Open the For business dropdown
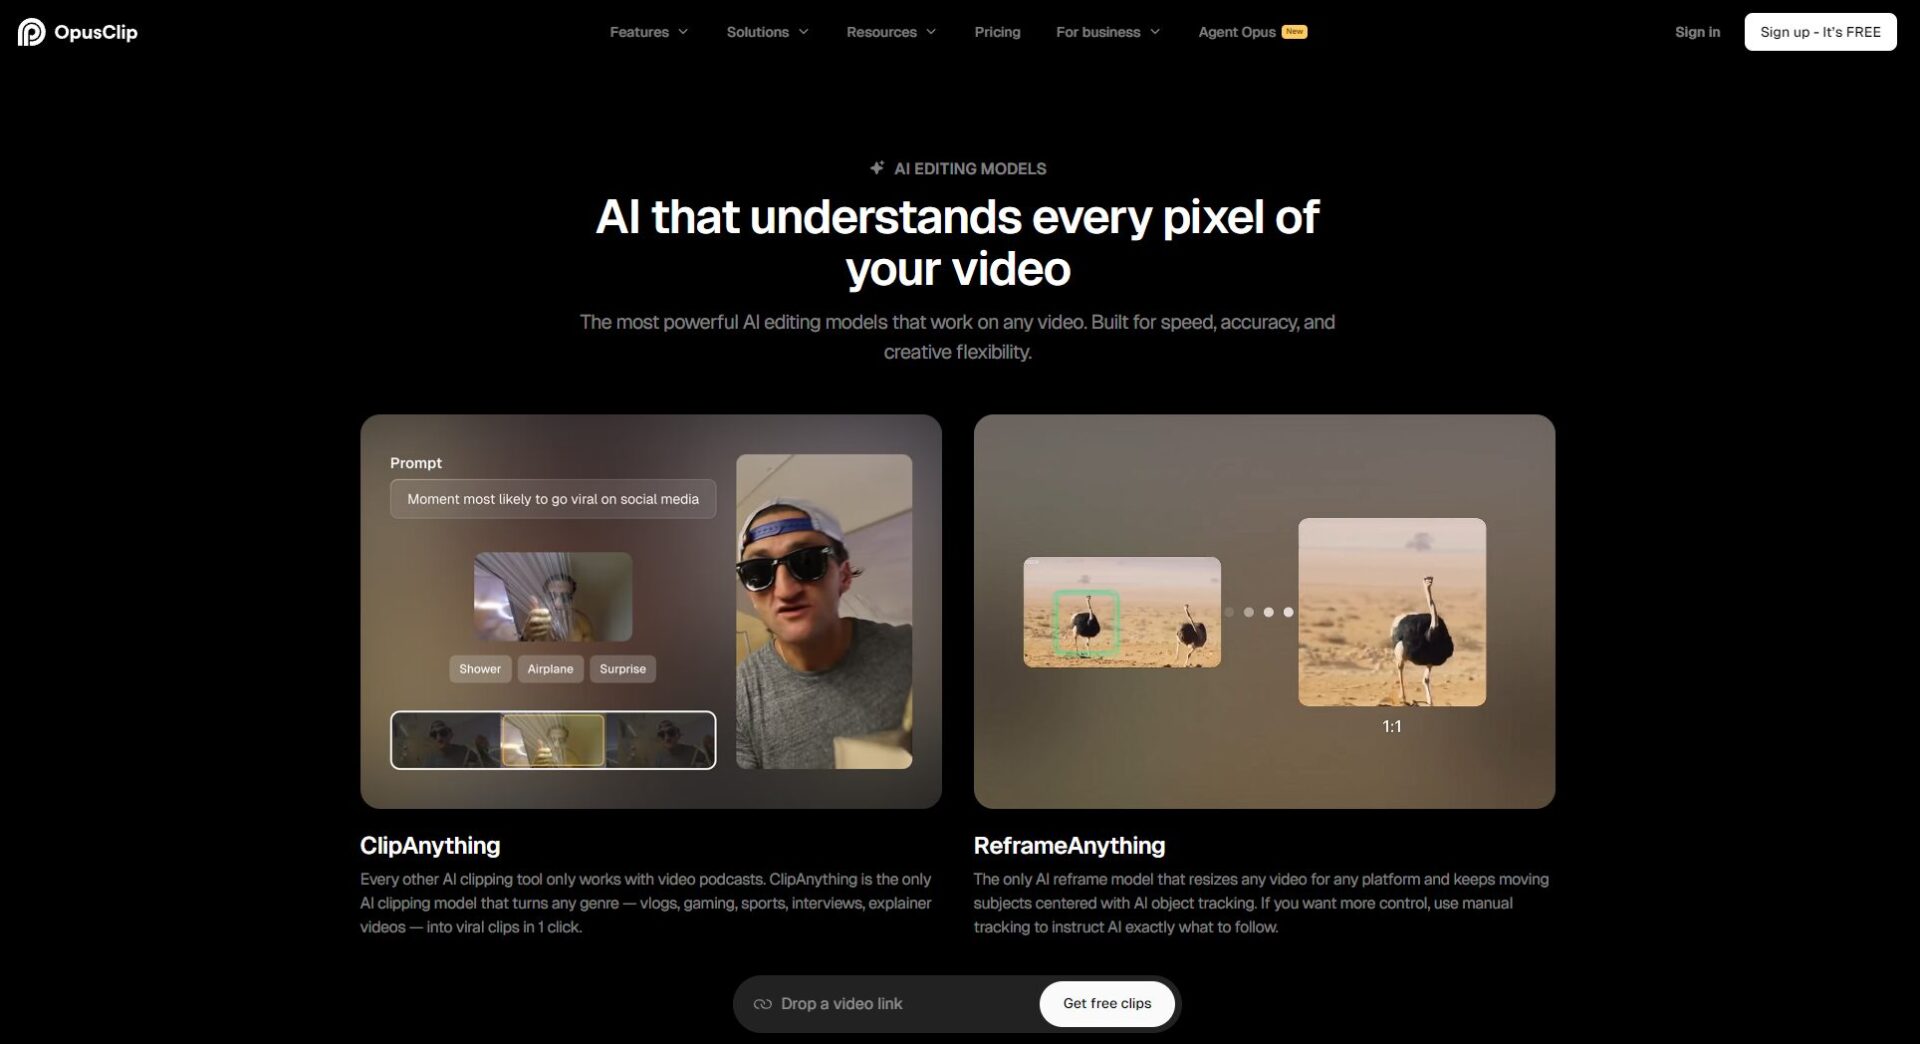 [1108, 32]
